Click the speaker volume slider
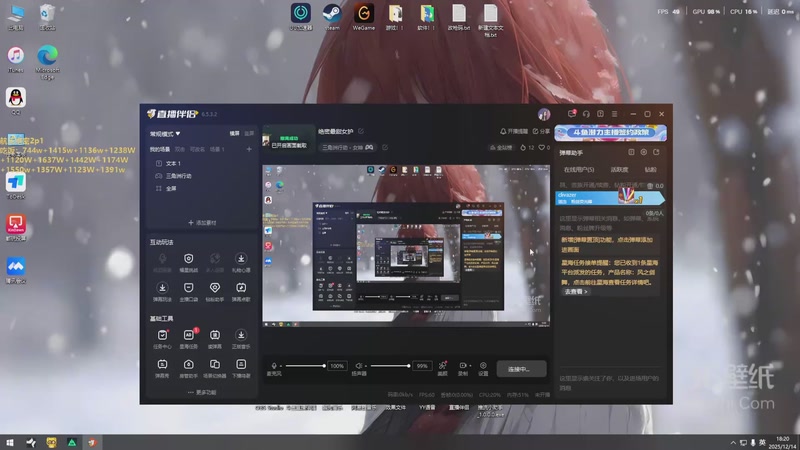Image resolution: width=800 pixels, height=450 pixels. pyautogui.click(x=390, y=366)
